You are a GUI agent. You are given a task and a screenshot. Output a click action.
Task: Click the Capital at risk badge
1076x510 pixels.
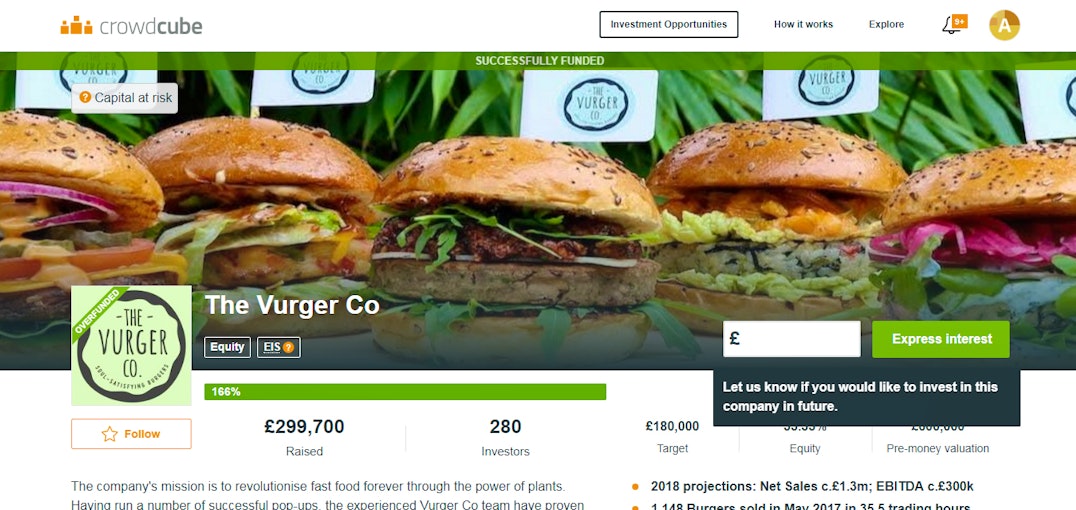click(125, 97)
